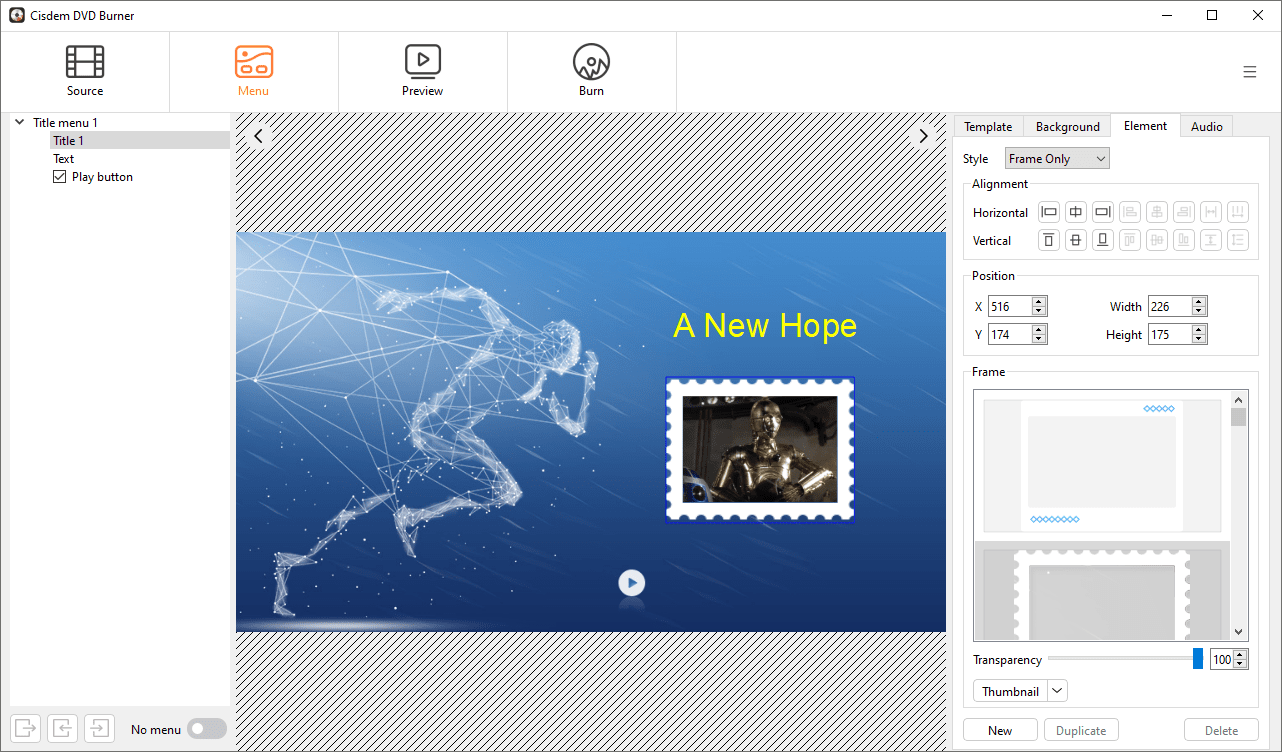
Task: Switch to the Background tab
Action: coord(1067,127)
